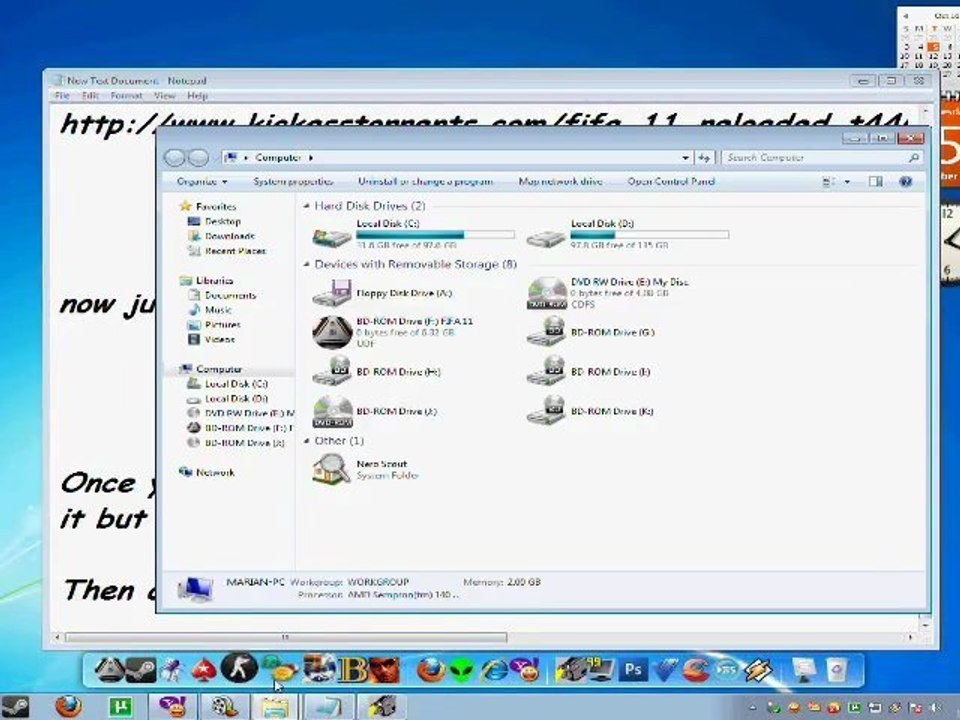This screenshot has width=960, height=720.
Task: Open the Organize dropdown menu
Action: point(202,182)
